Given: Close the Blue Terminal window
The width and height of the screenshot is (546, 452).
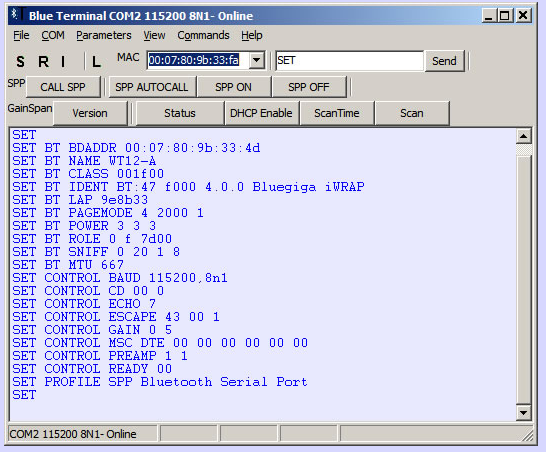Looking at the screenshot, I should click(523, 15).
